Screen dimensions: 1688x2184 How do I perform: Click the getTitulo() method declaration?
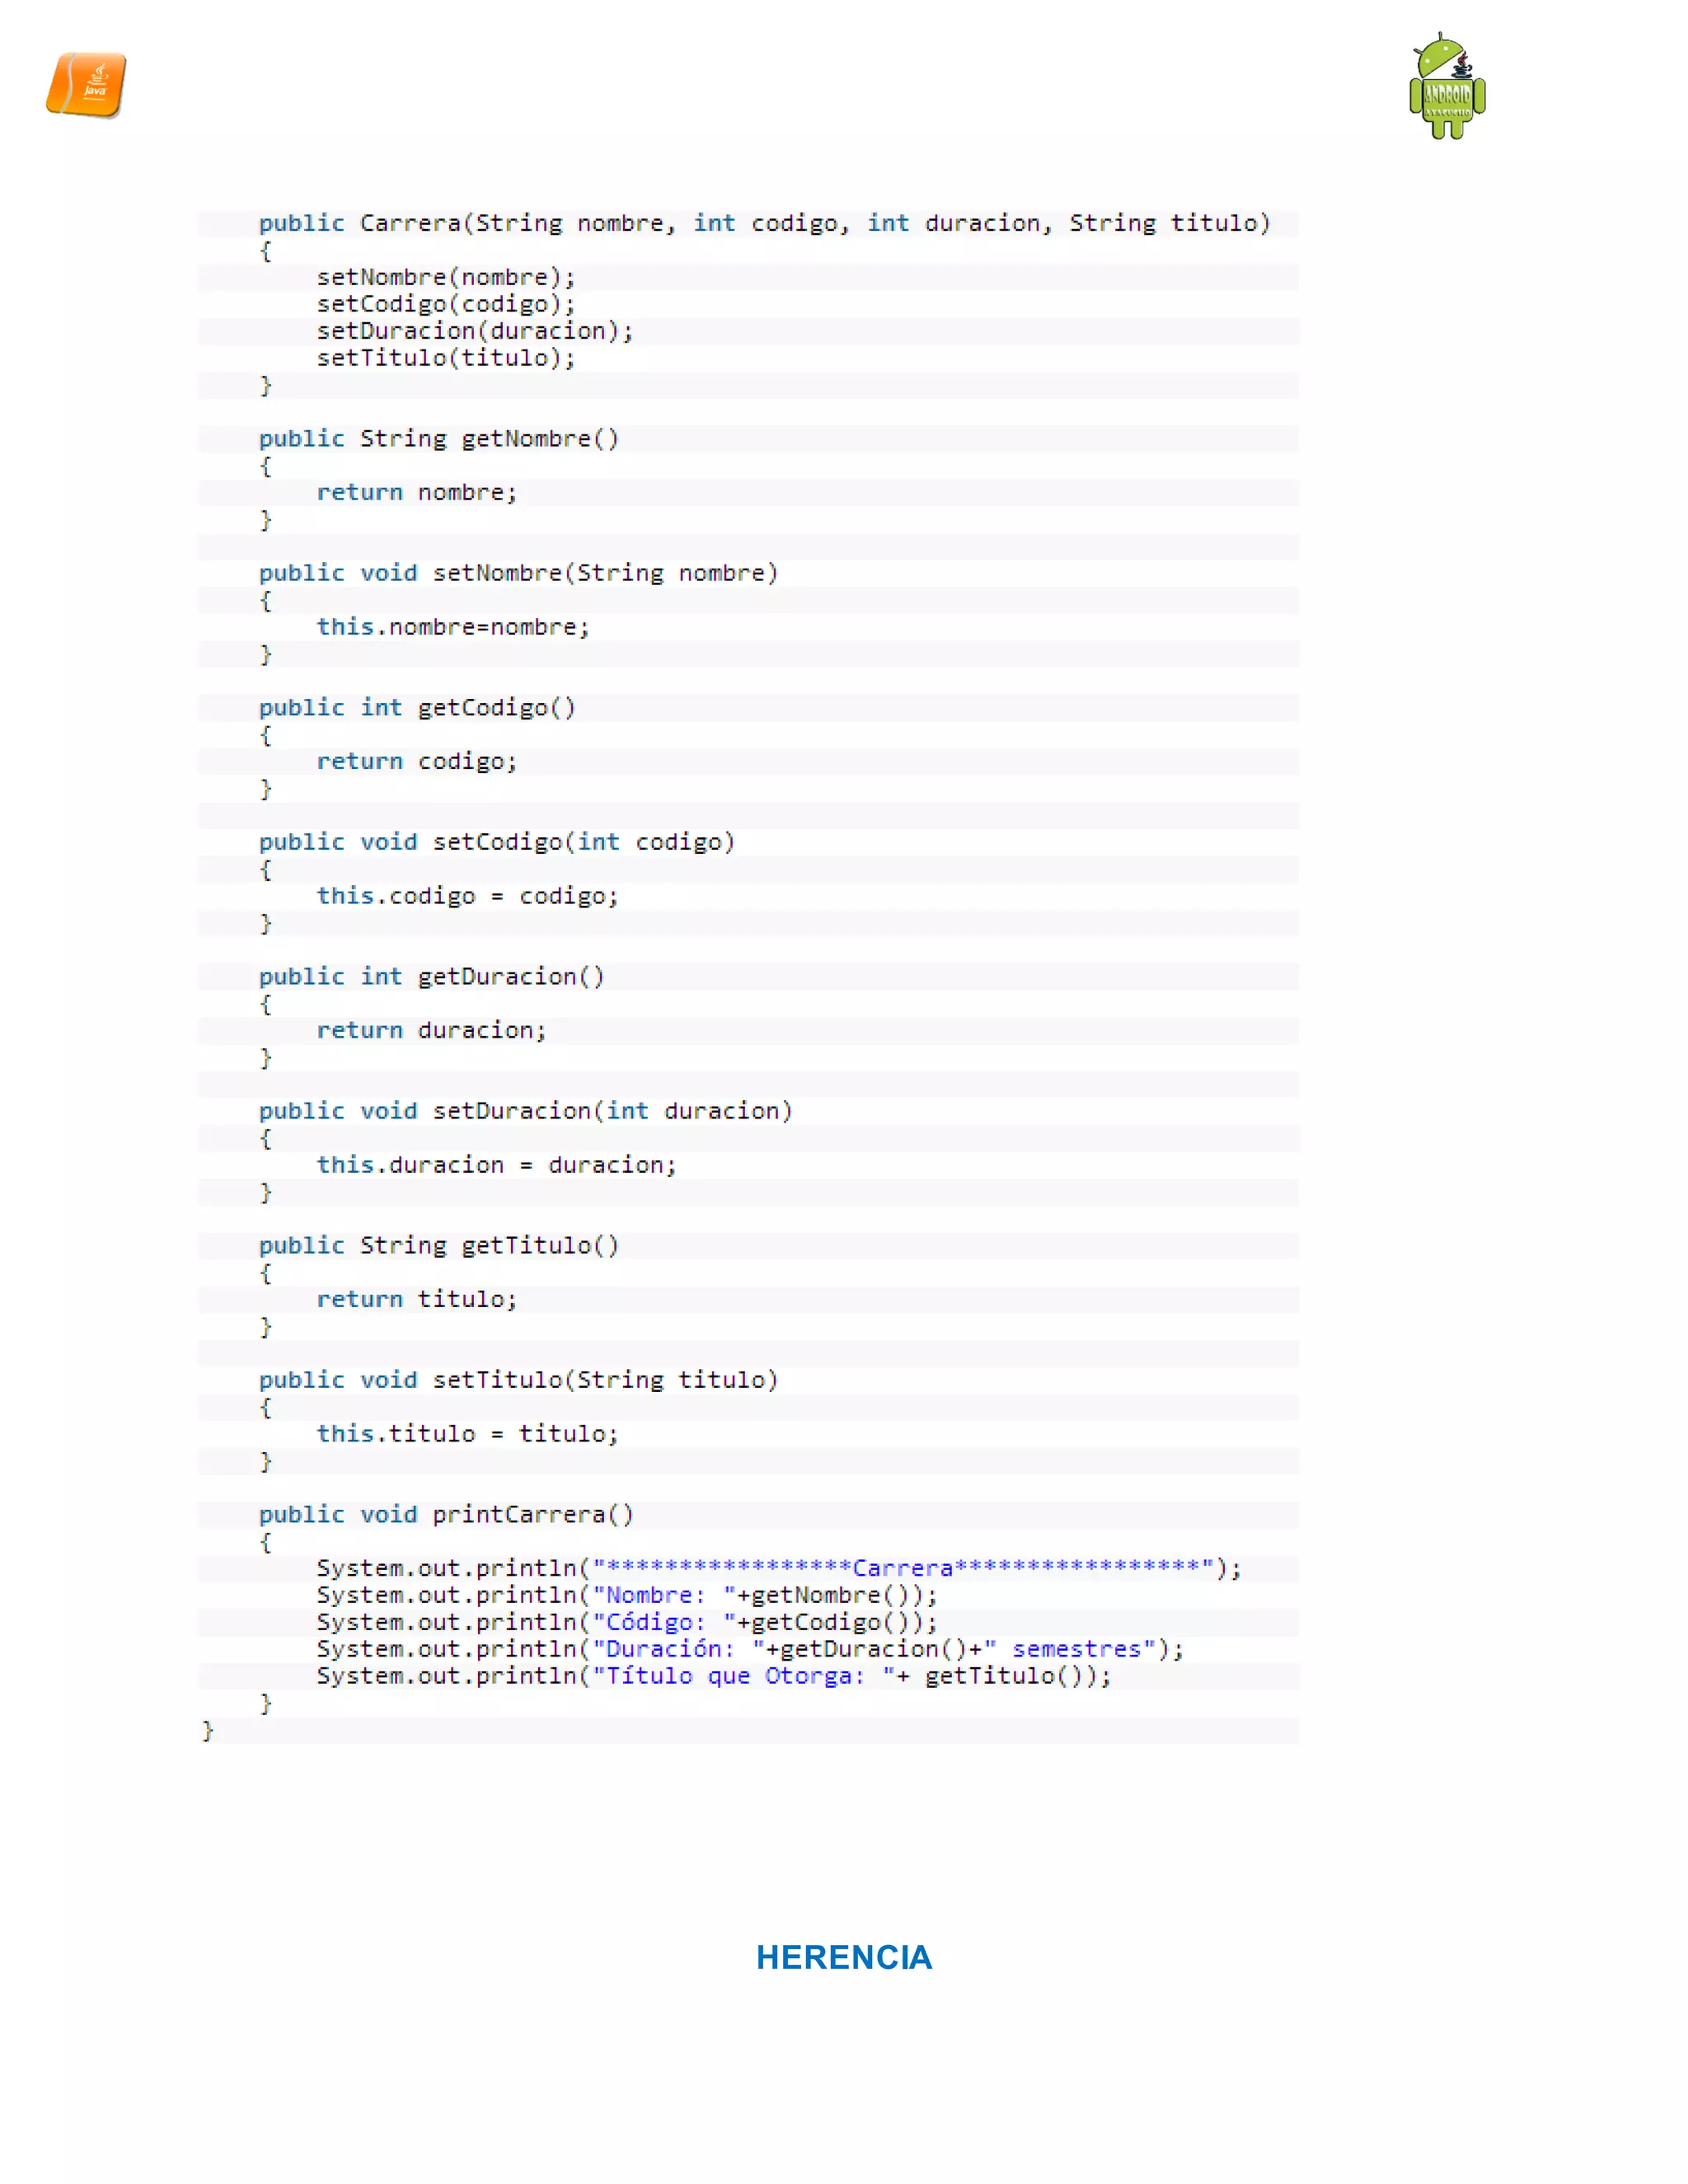[x=439, y=1245]
